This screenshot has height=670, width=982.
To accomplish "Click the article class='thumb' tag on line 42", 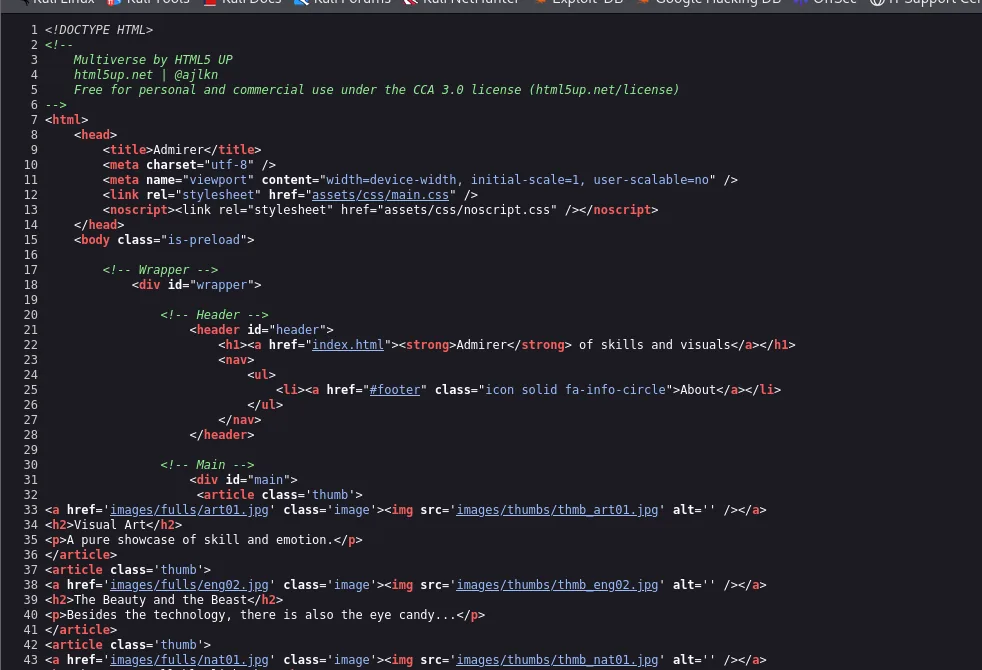I will 128,645.
